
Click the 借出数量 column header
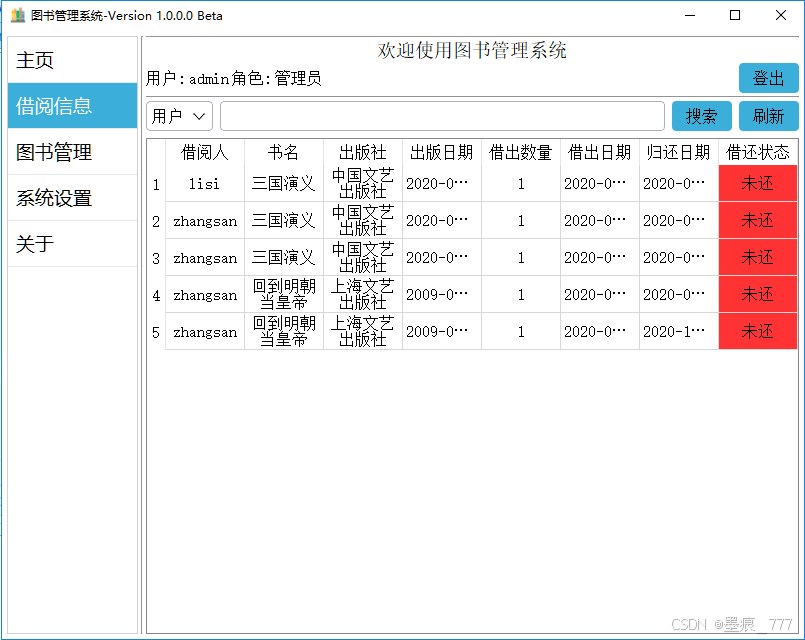pyautogui.click(x=521, y=152)
